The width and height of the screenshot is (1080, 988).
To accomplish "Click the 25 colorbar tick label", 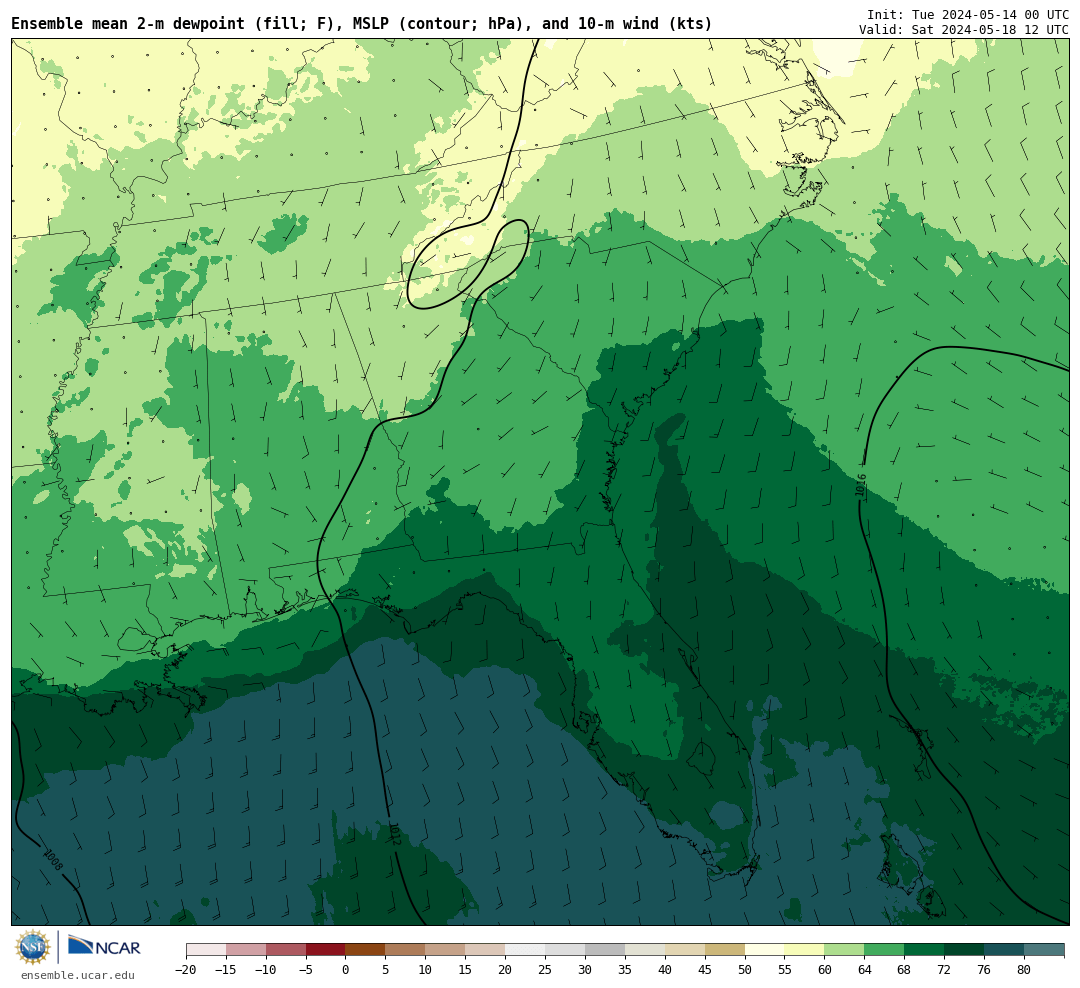I will tap(546, 970).
